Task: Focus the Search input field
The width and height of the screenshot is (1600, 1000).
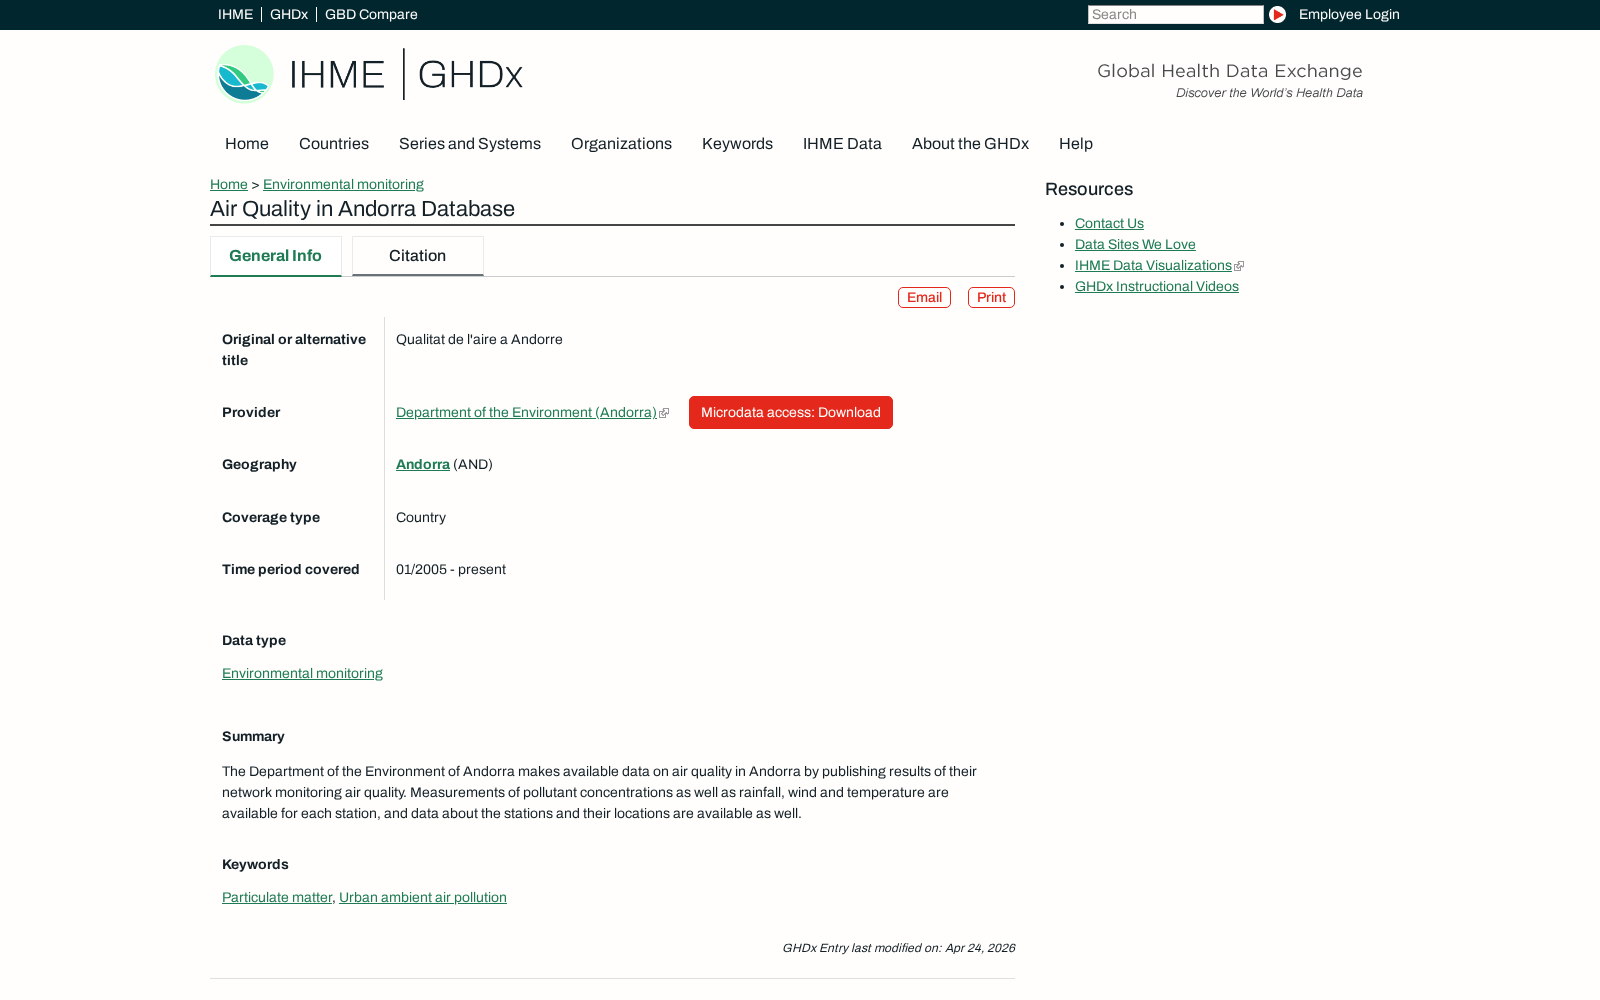Action: [1175, 15]
